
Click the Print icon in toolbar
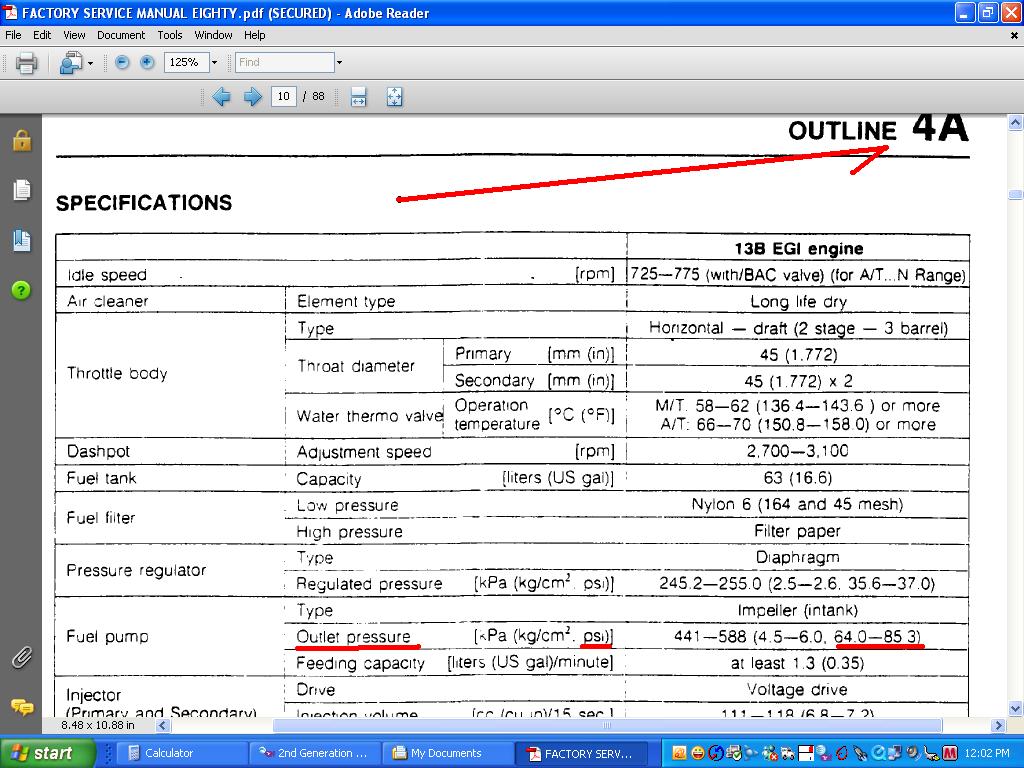pyautogui.click(x=27, y=63)
